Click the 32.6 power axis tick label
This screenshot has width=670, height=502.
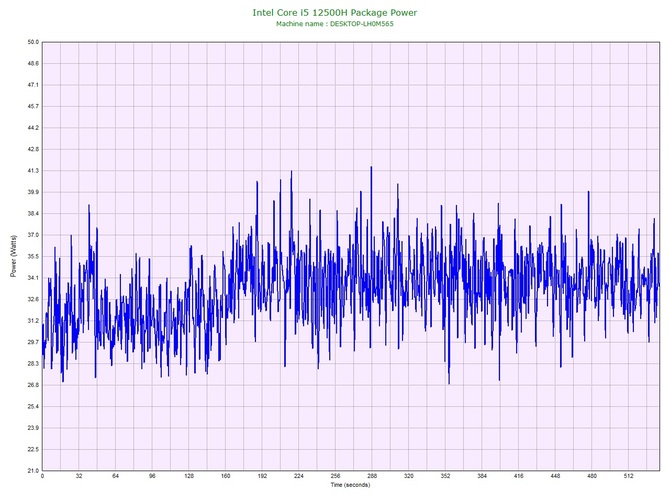pos(33,299)
